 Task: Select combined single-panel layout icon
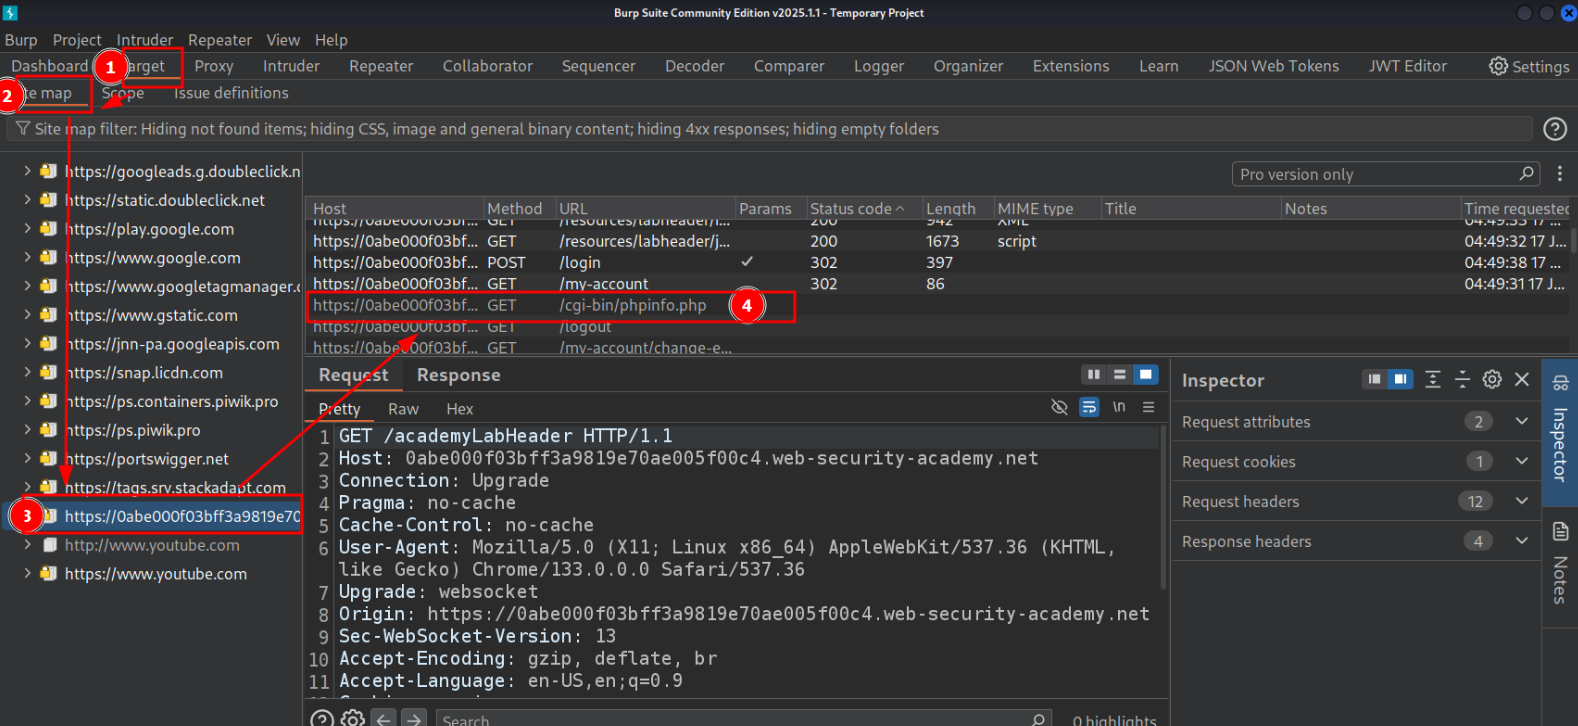1146,374
